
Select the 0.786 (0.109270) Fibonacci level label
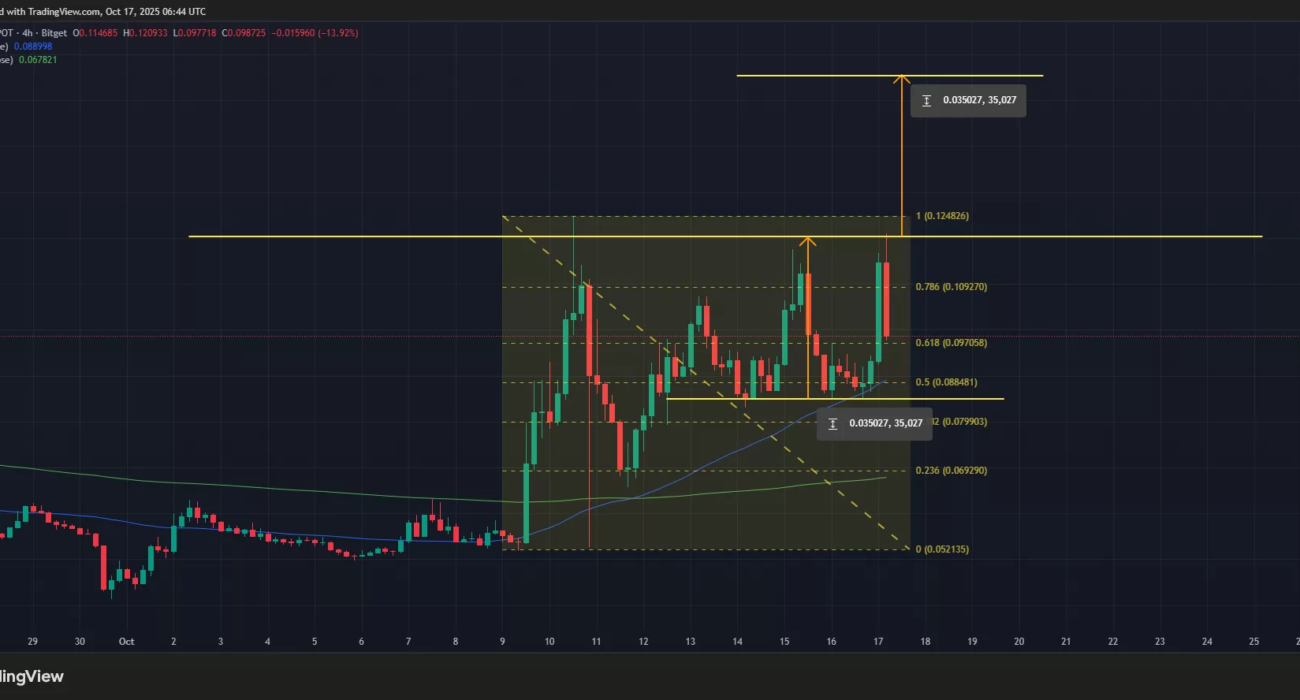coord(951,287)
